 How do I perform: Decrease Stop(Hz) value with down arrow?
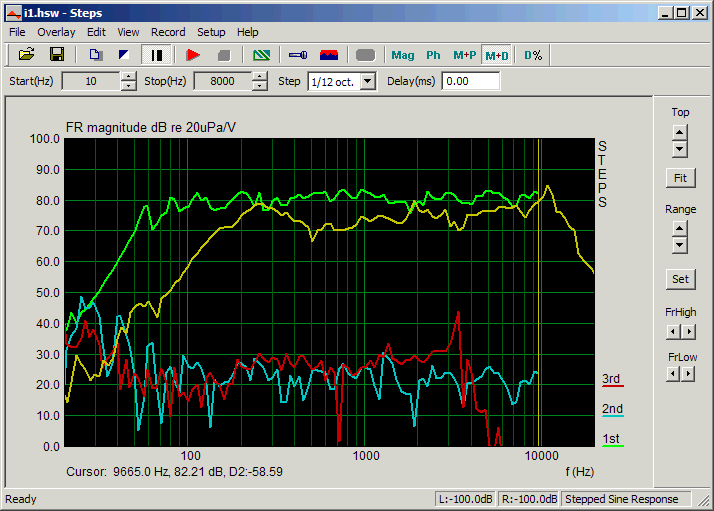click(259, 86)
